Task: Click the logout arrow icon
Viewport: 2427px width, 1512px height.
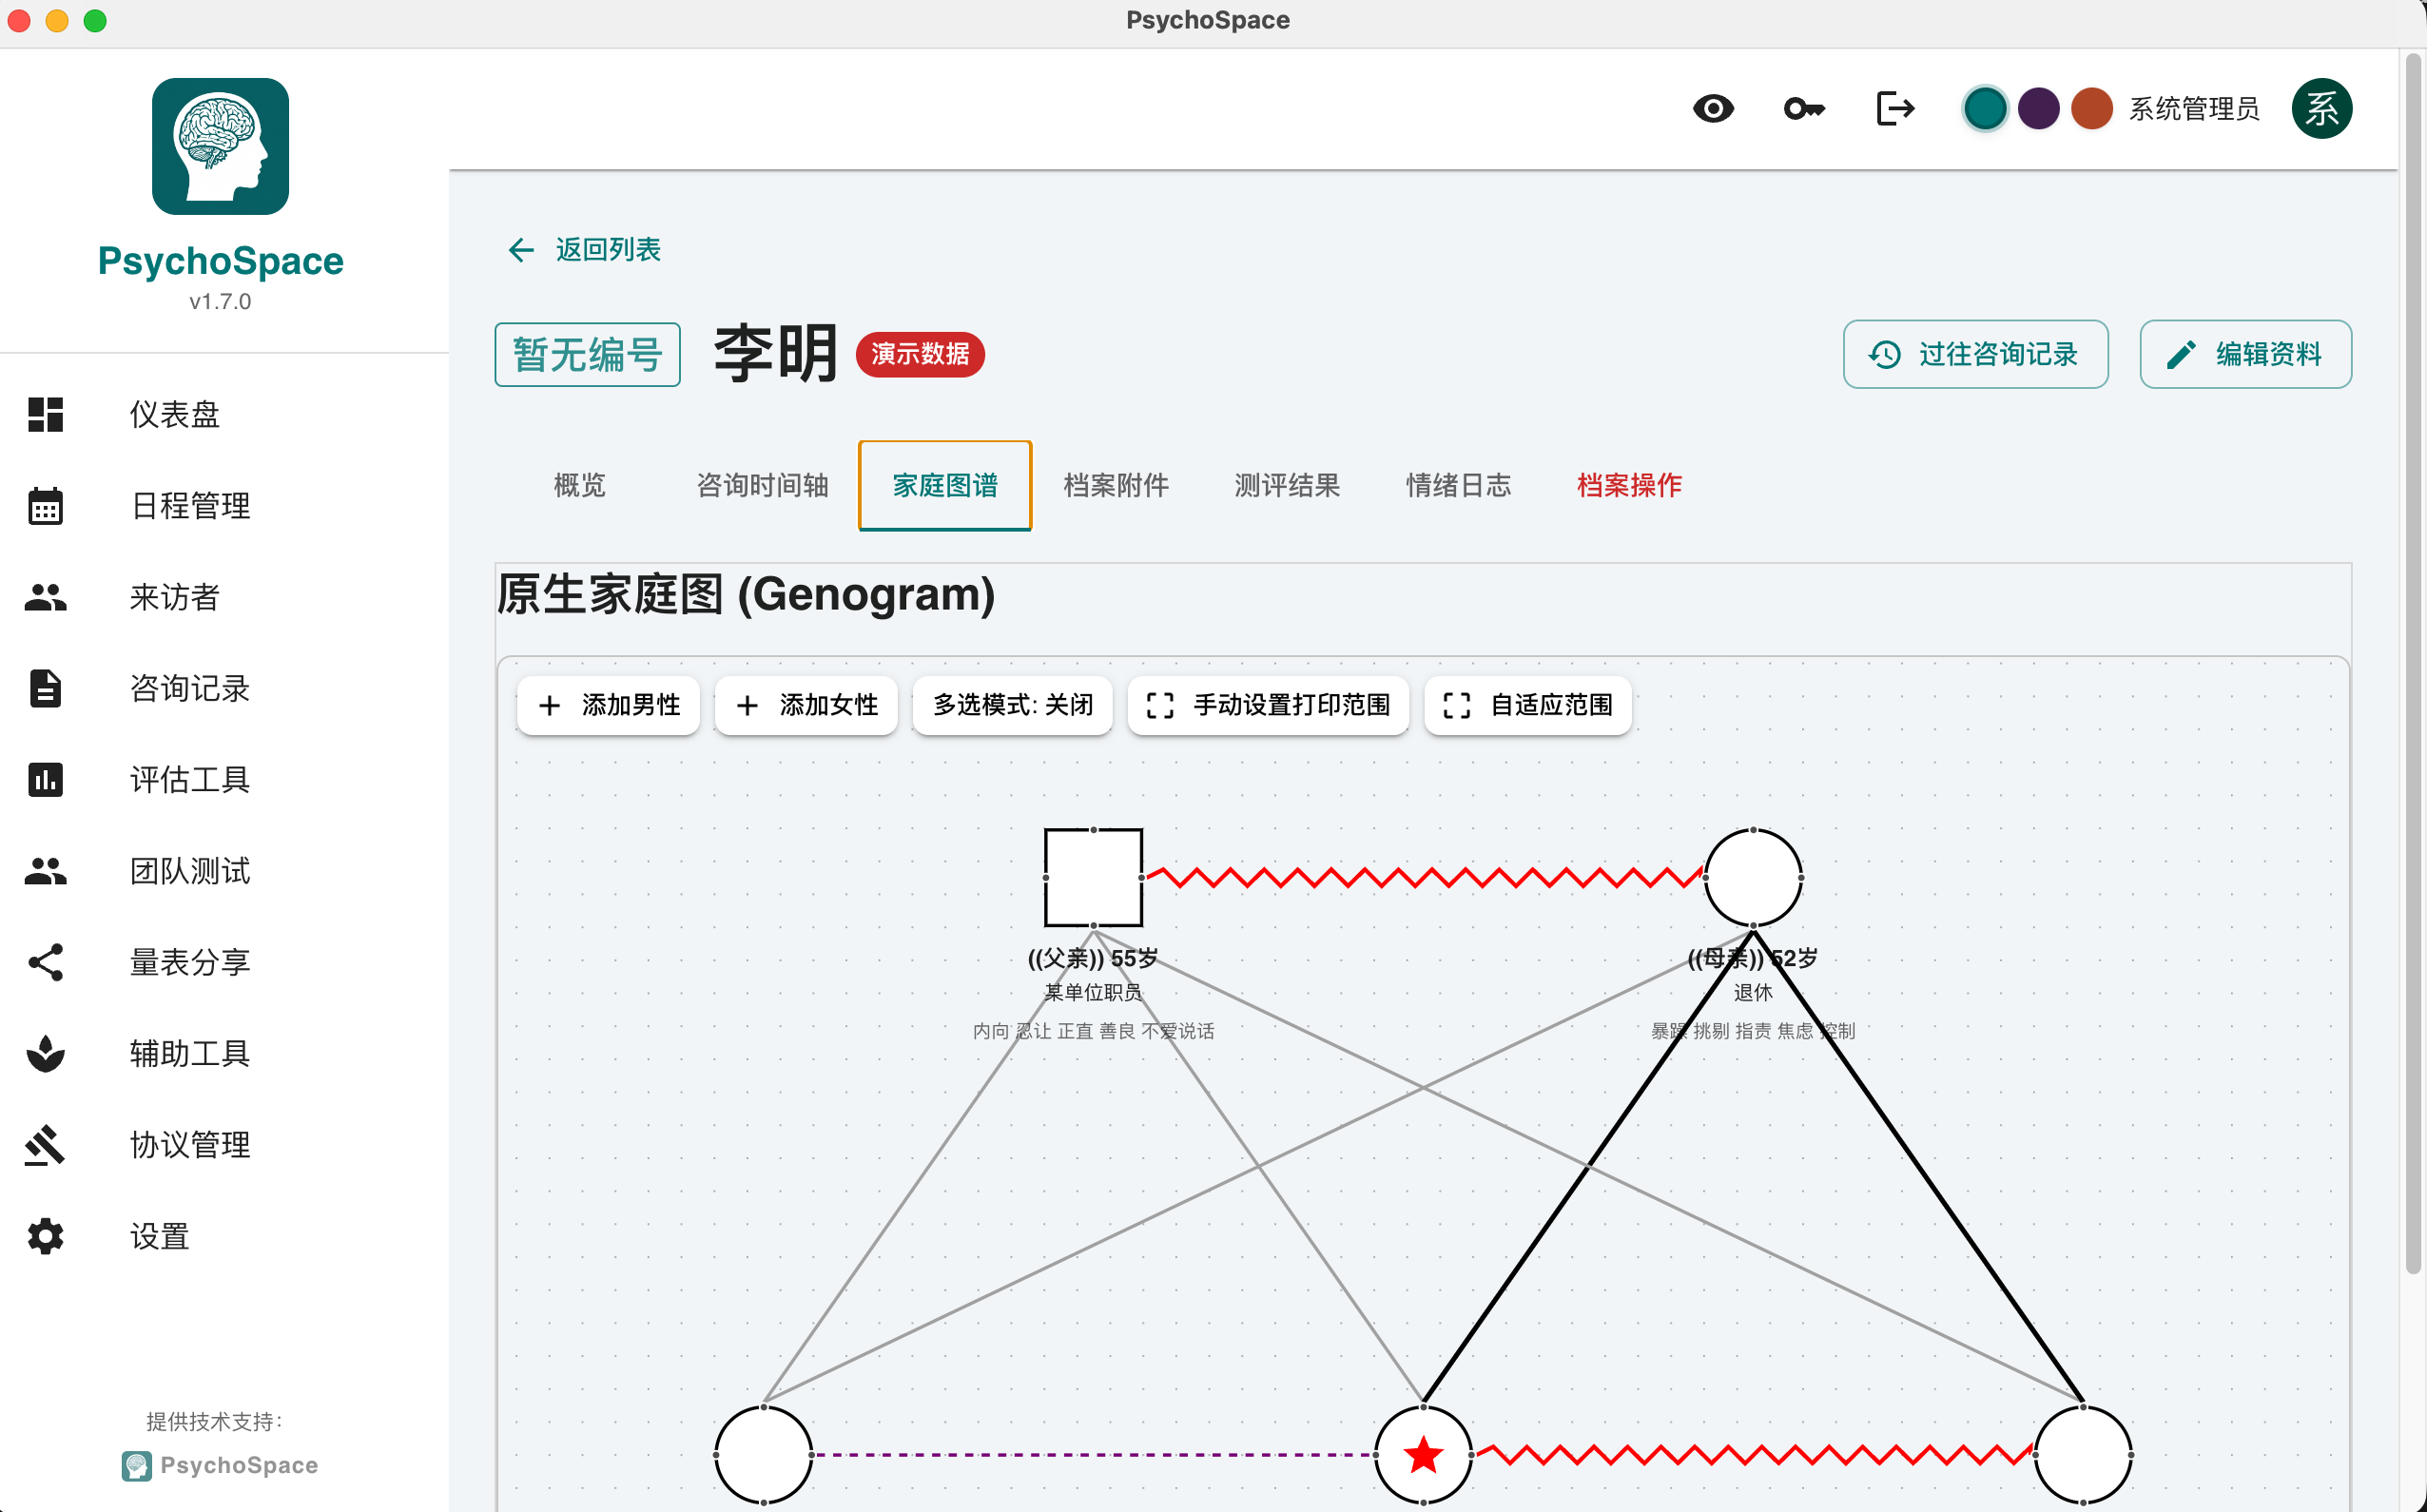Action: pos(1894,108)
